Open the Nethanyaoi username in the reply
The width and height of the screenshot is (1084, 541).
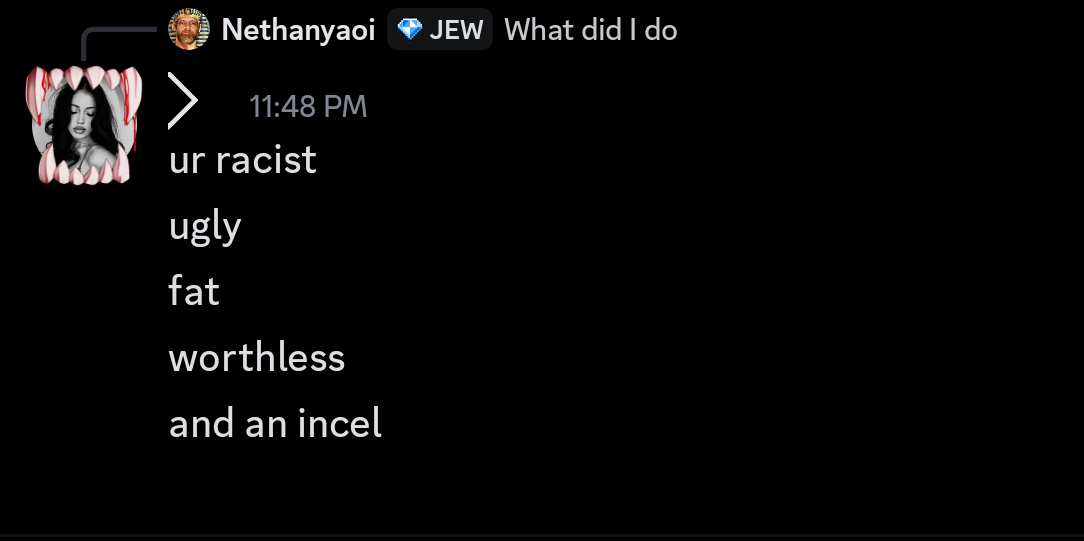298,30
